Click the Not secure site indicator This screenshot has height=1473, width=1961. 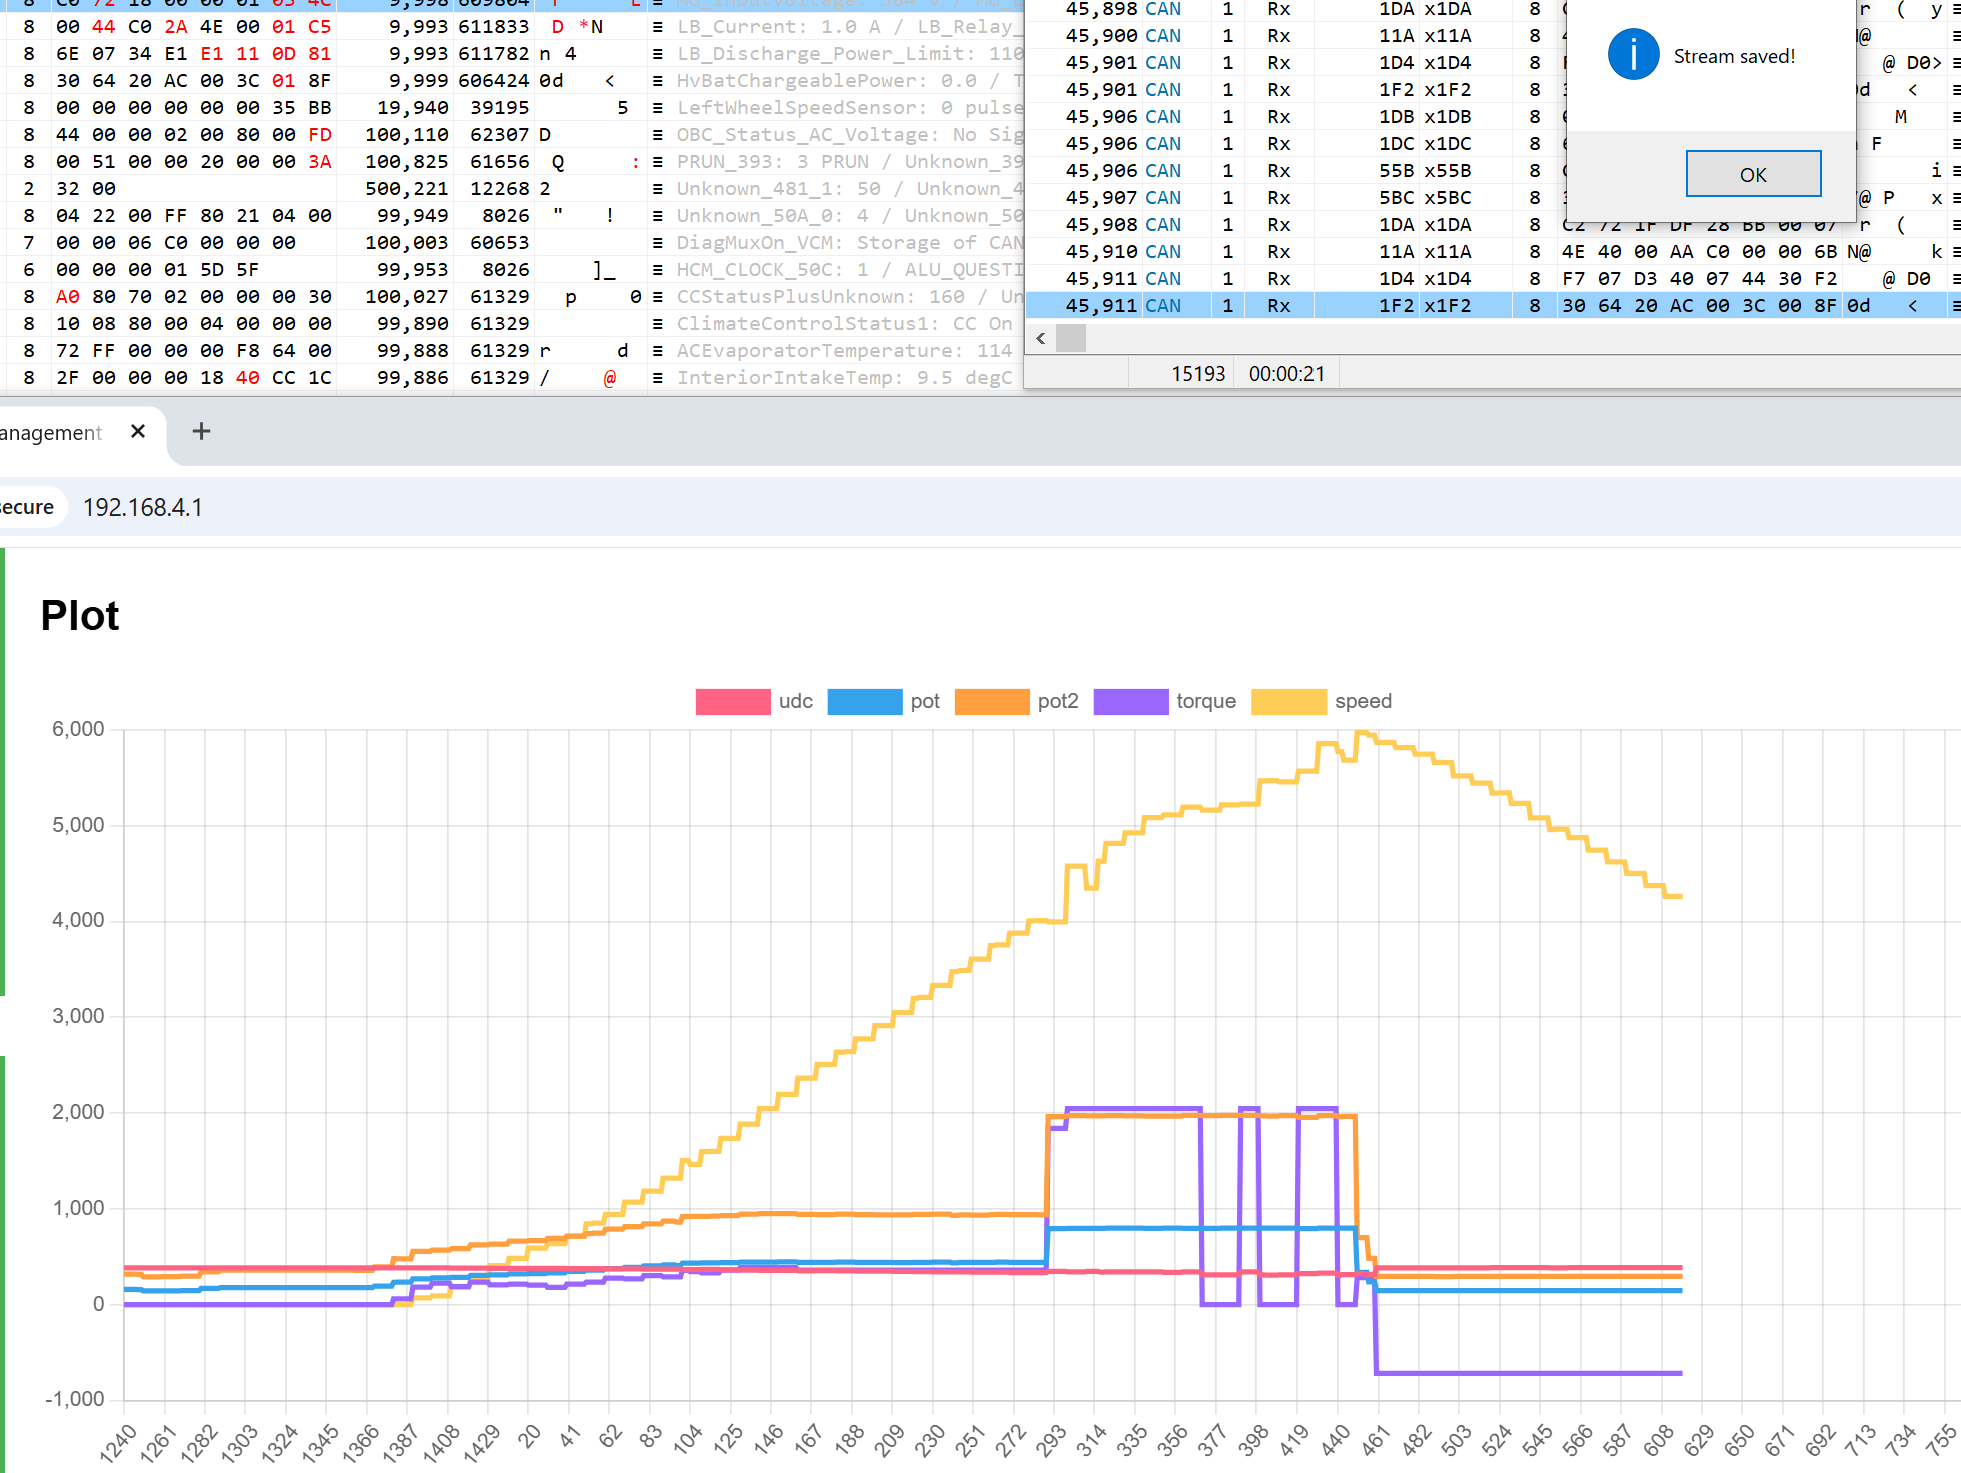pyautogui.click(x=28, y=507)
